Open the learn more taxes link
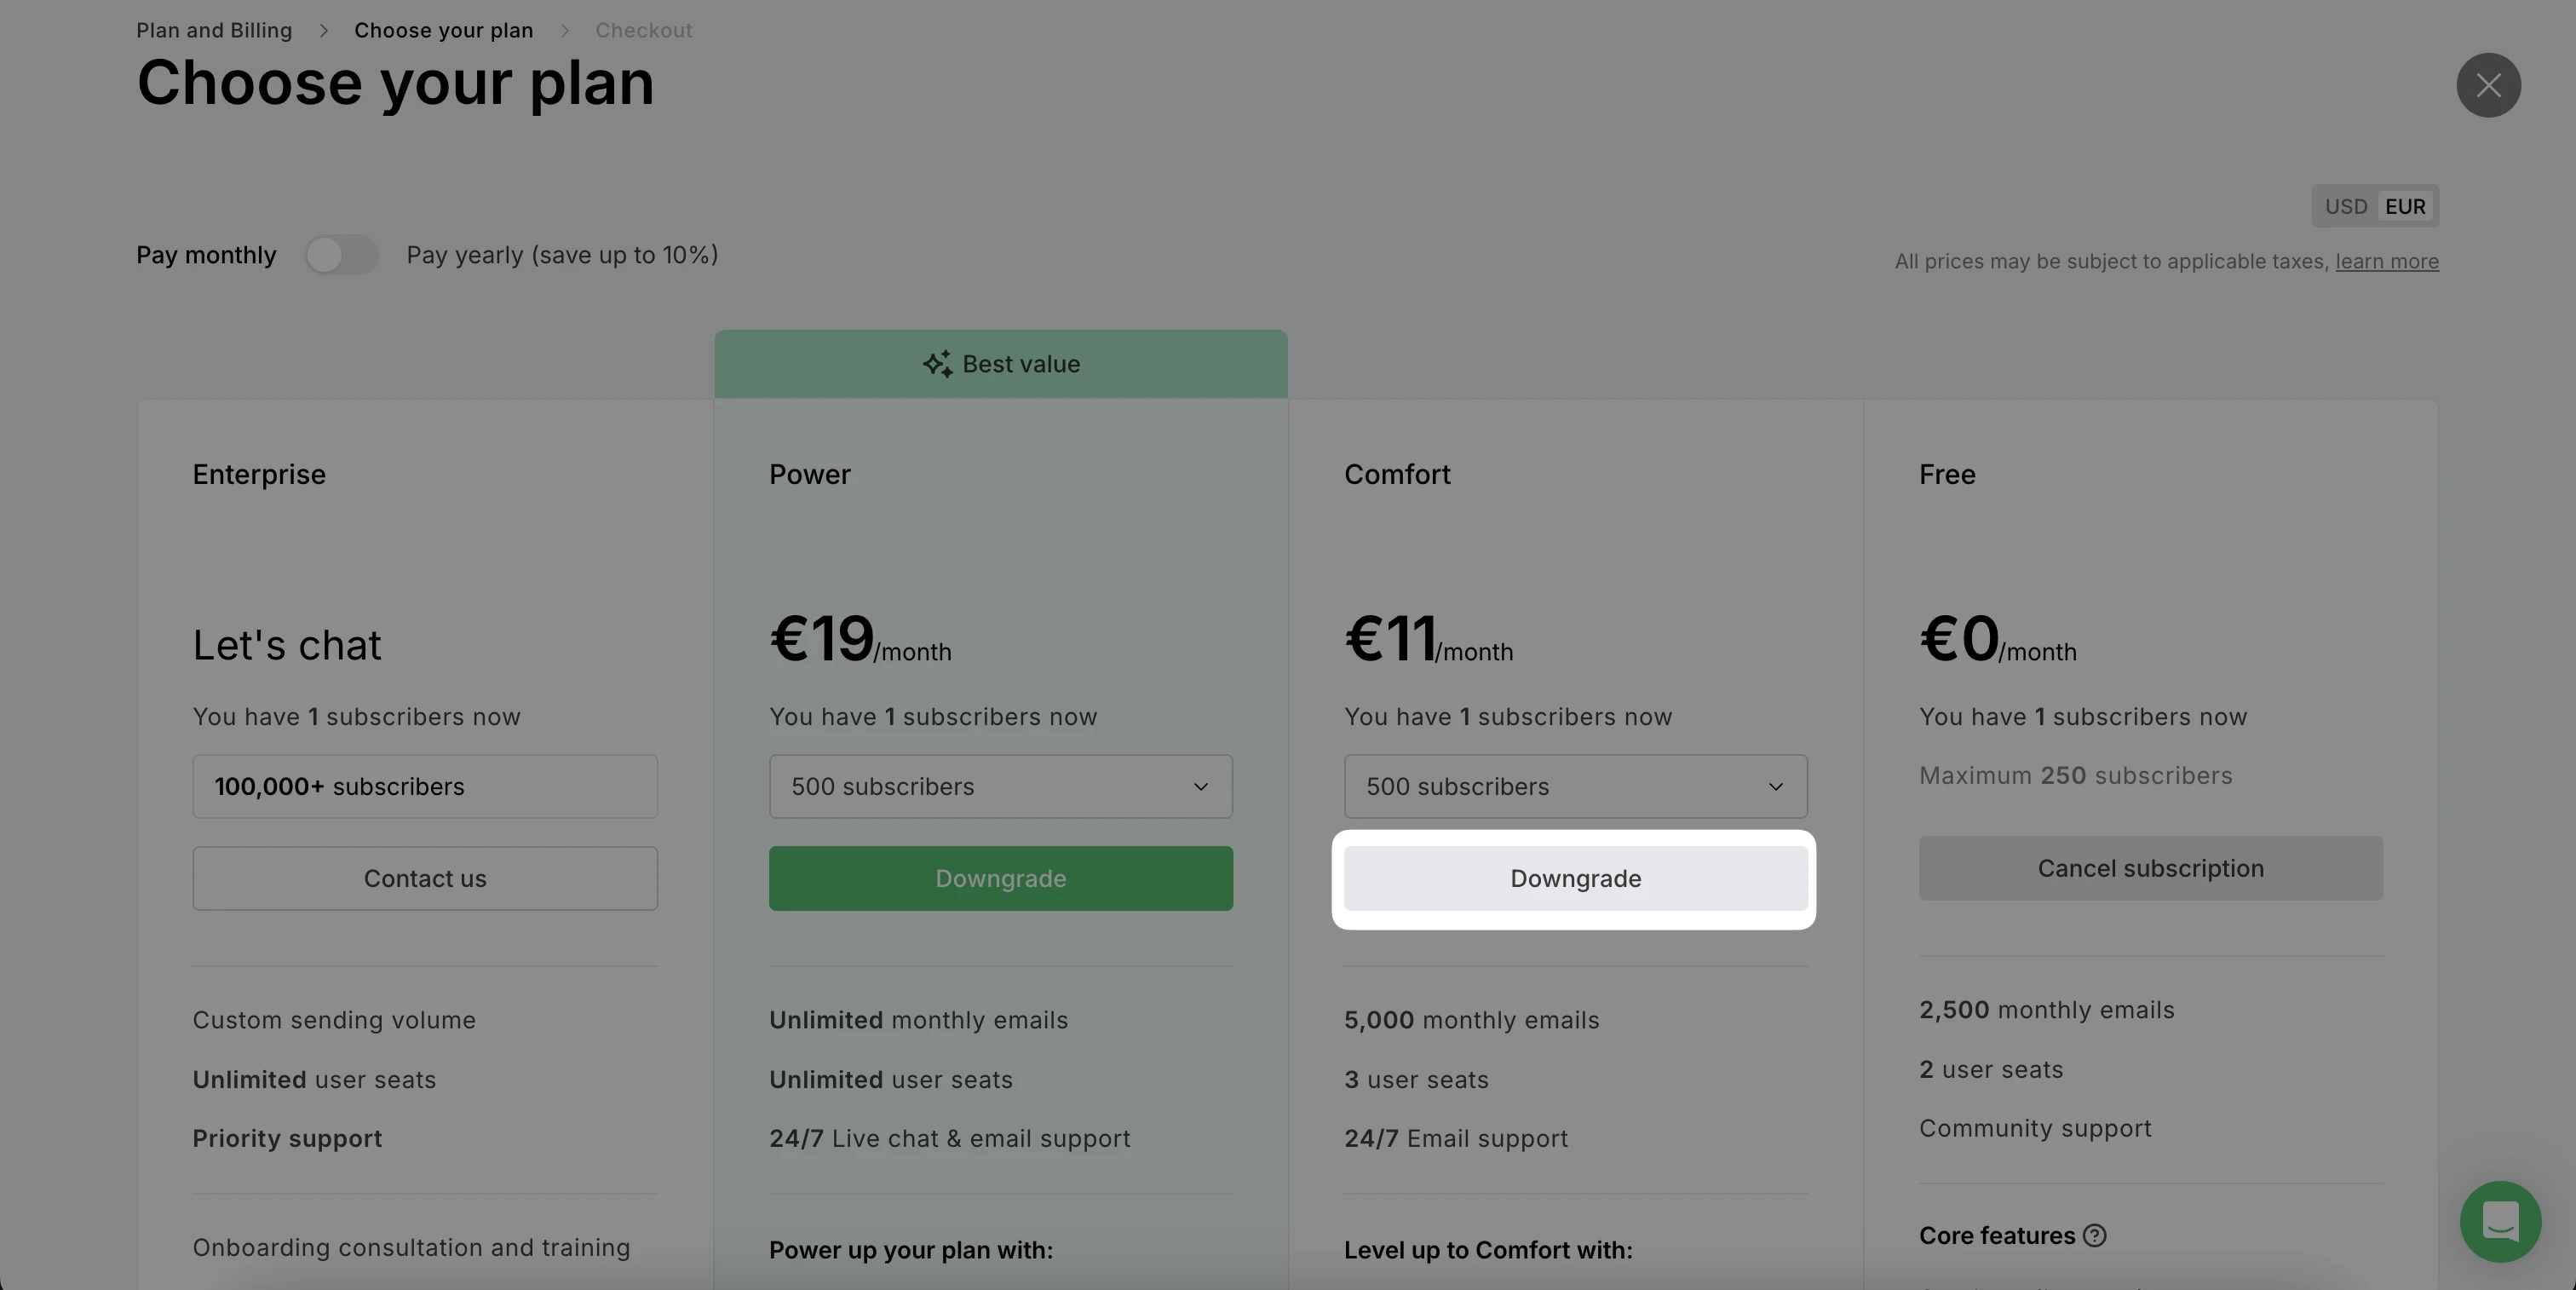The width and height of the screenshot is (2576, 1290). (x=2386, y=261)
